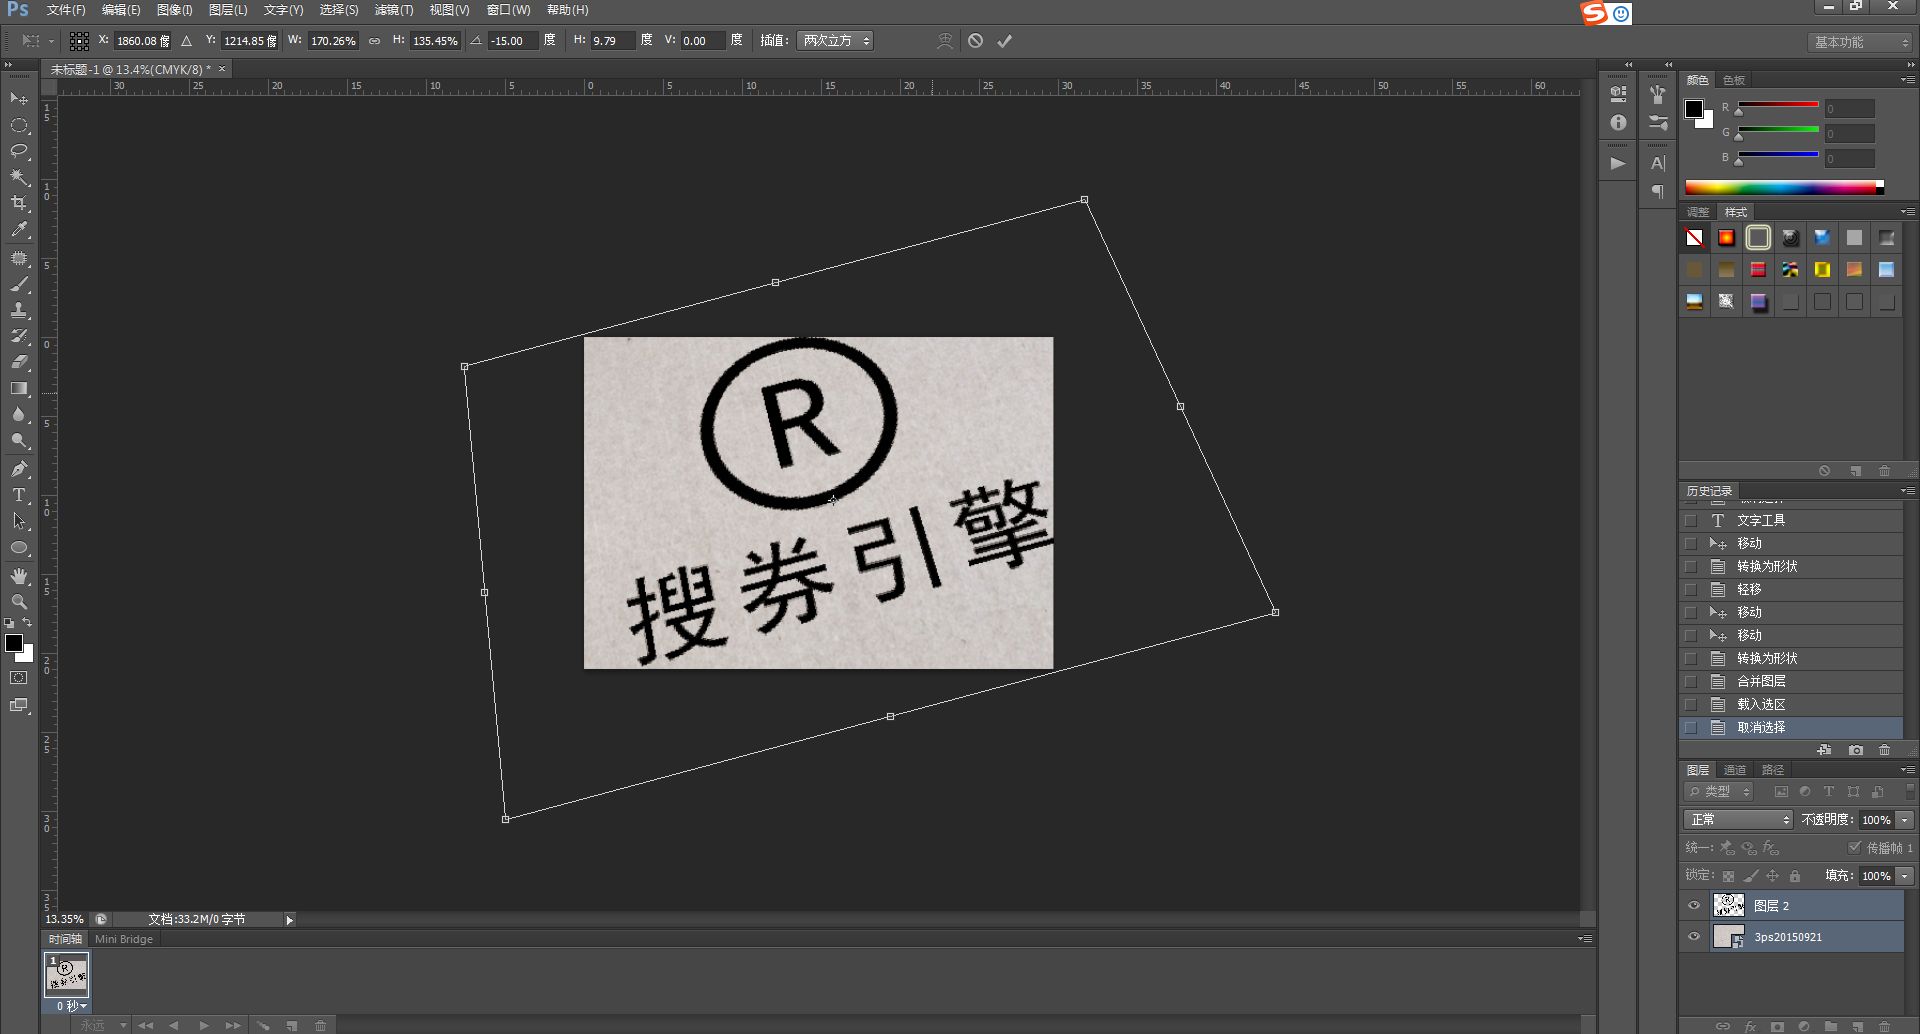The width and height of the screenshot is (1920, 1034).
Task: Open layer filter 类型 dropdown
Action: 1719,792
